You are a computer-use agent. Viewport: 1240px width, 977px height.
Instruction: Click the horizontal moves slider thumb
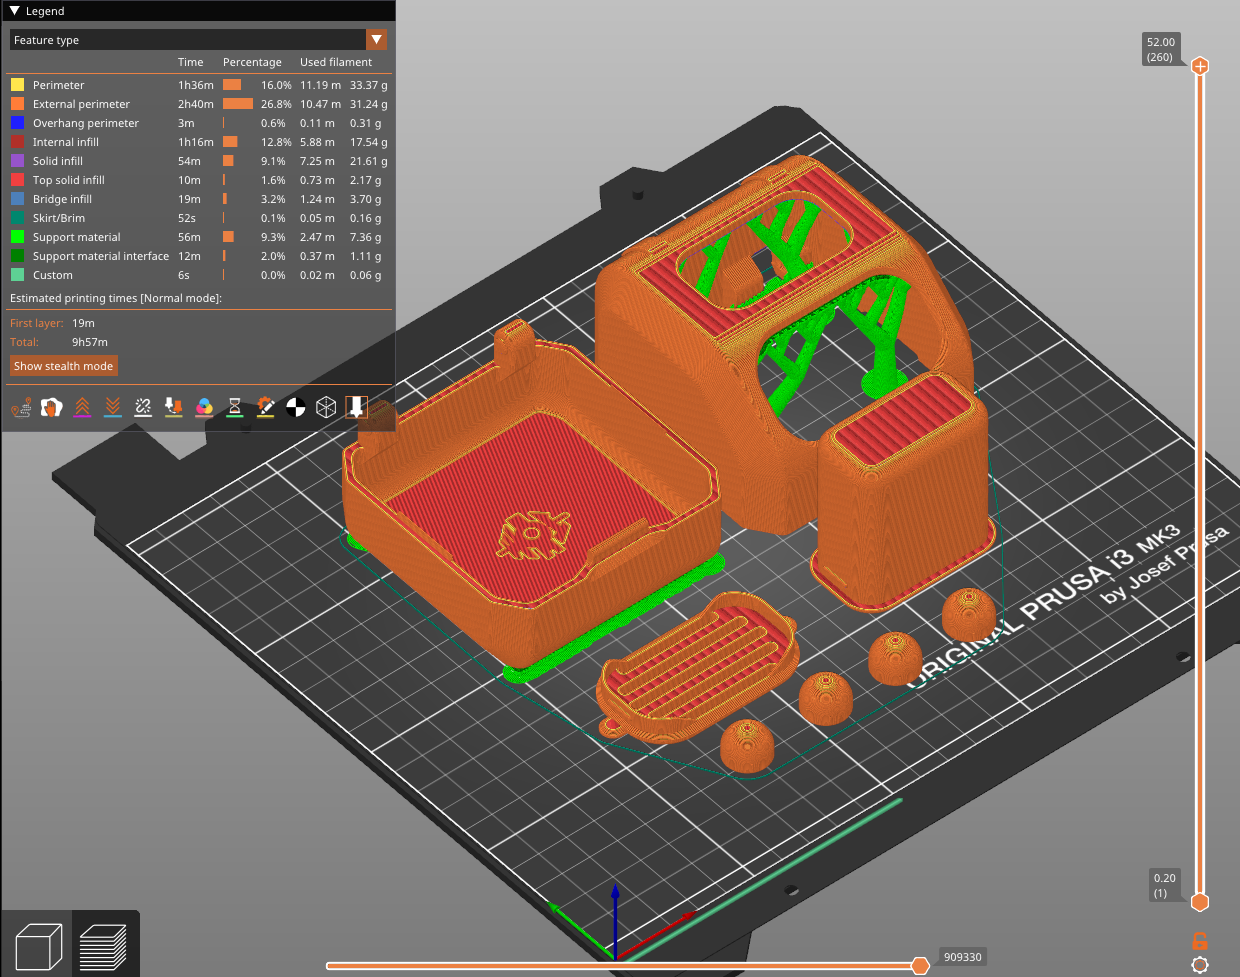(x=920, y=965)
